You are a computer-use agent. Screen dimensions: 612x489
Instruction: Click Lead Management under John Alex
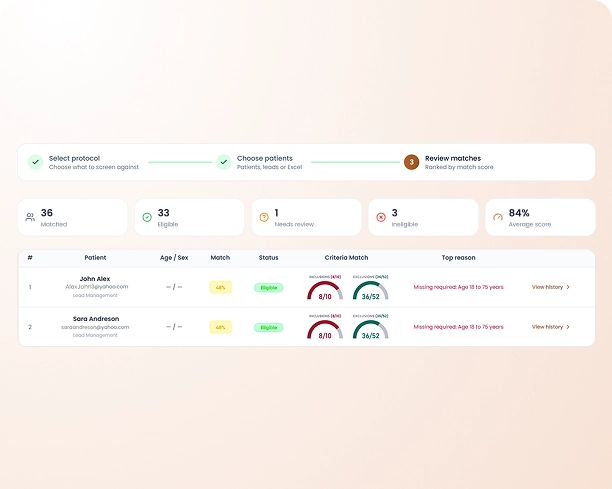(x=95, y=295)
